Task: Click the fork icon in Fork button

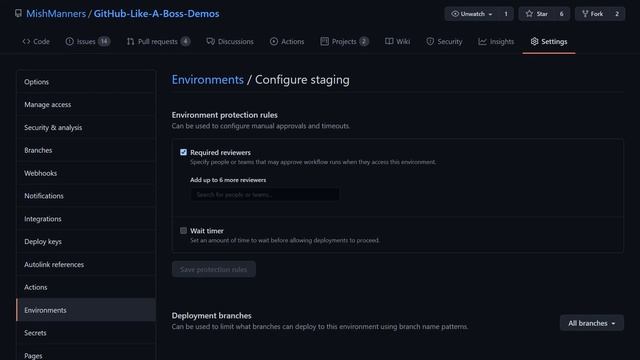Action: [x=585, y=14]
